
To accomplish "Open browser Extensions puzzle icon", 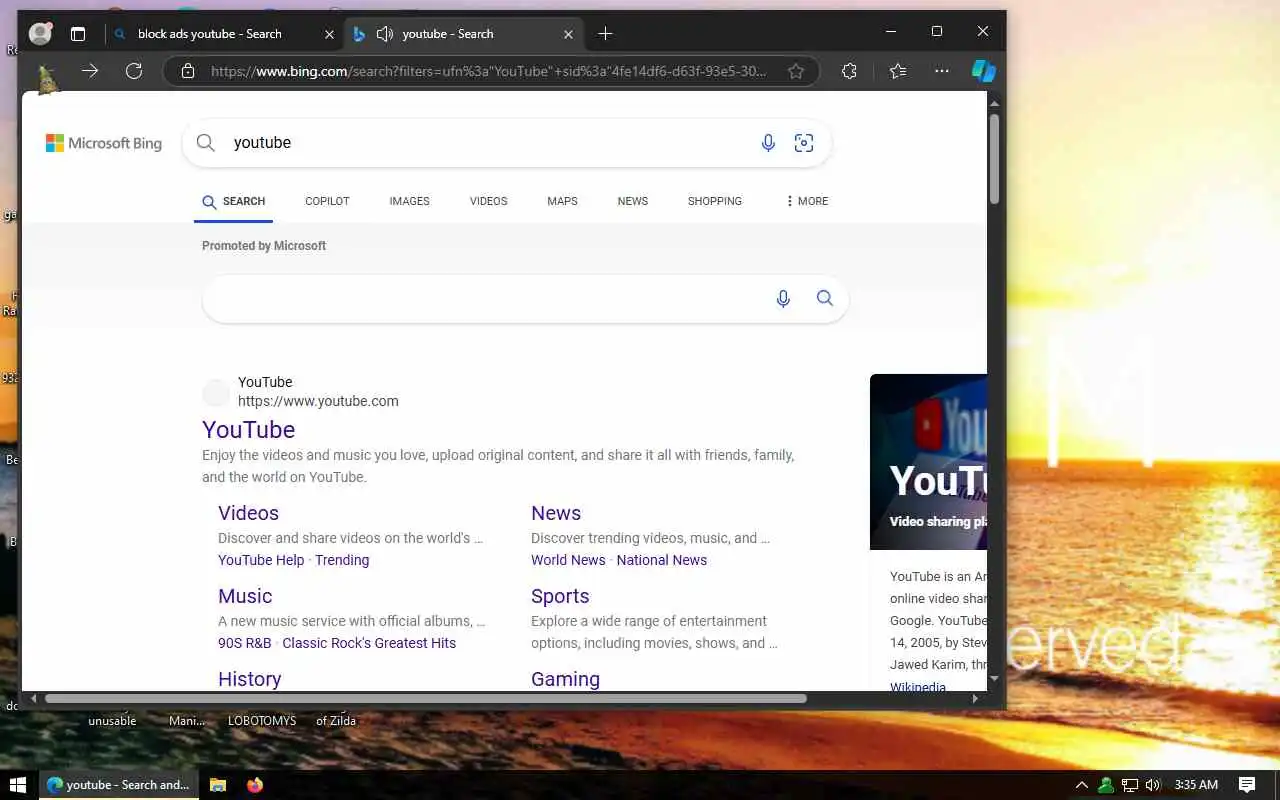I will click(849, 71).
